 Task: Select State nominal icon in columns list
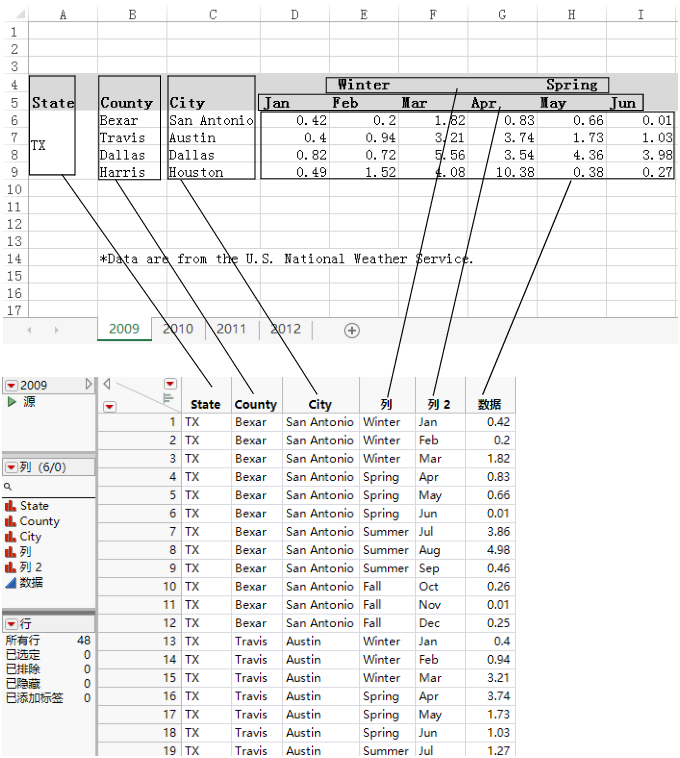click(10, 506)
